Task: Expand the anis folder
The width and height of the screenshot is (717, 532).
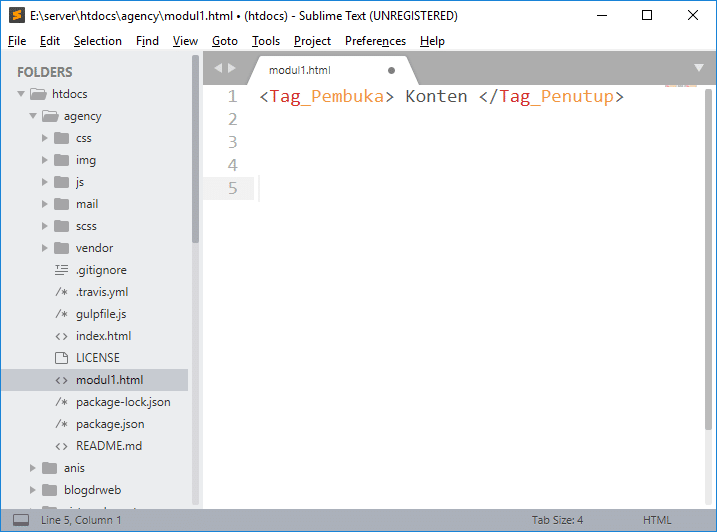Action: click(32, 468)
